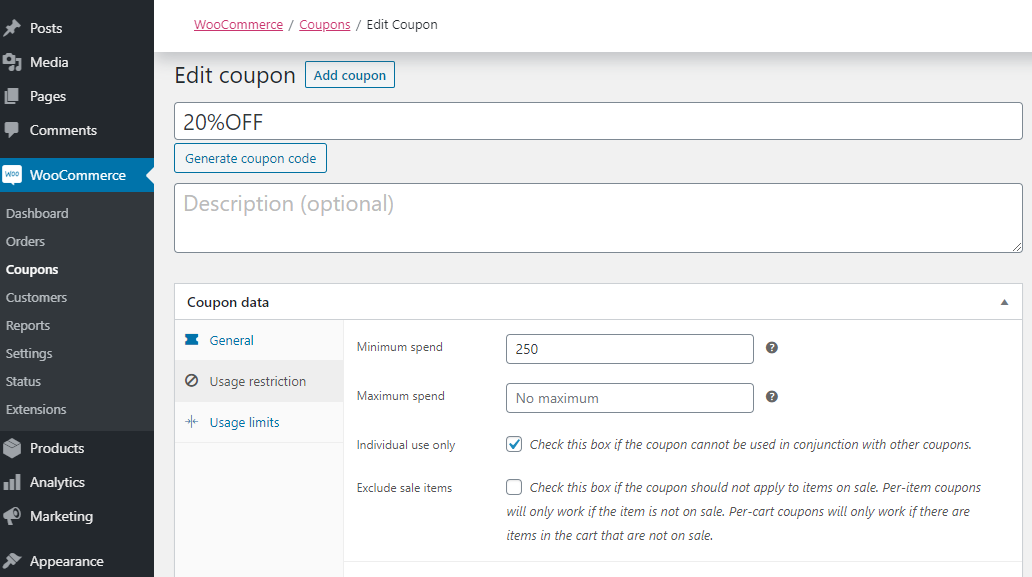Open the Pages menu
Screen dimensions: 1032x577
coord(77,96)
